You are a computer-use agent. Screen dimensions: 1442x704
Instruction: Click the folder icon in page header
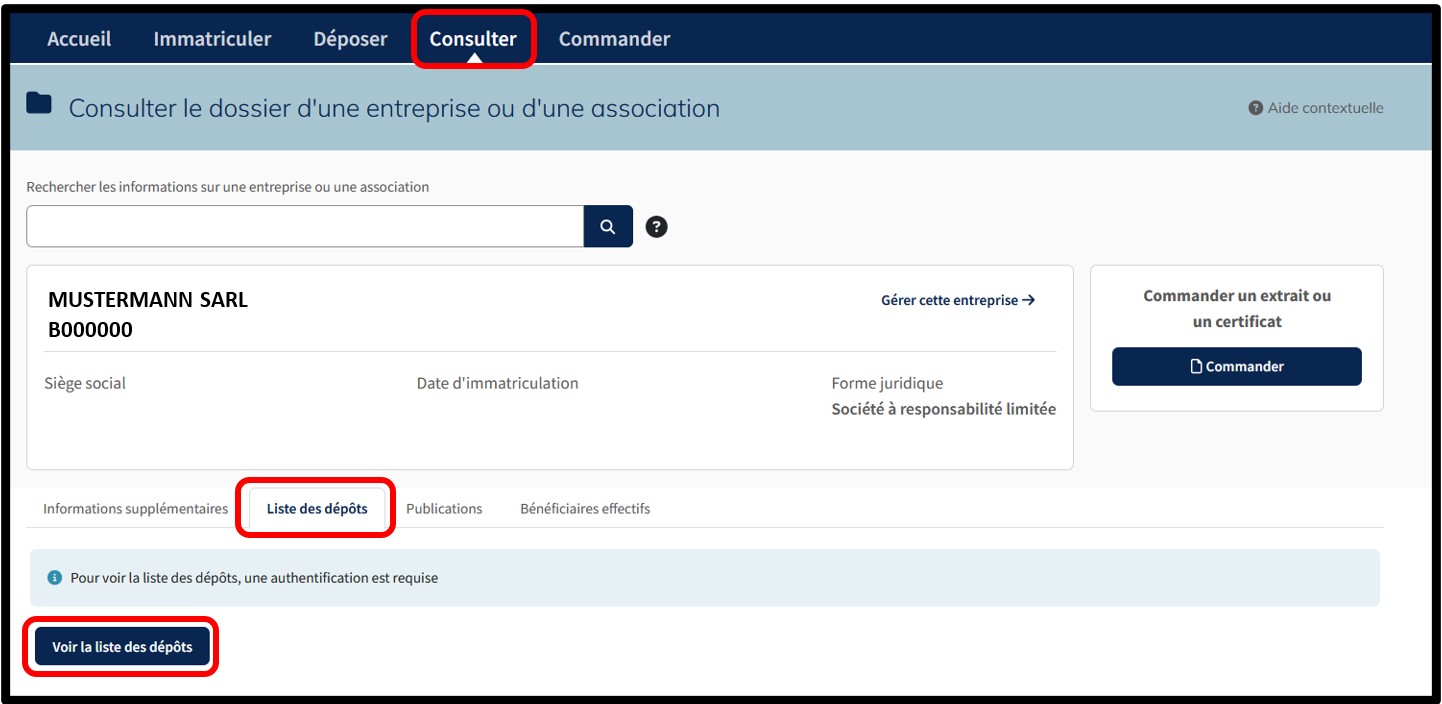tap(39, 103)
